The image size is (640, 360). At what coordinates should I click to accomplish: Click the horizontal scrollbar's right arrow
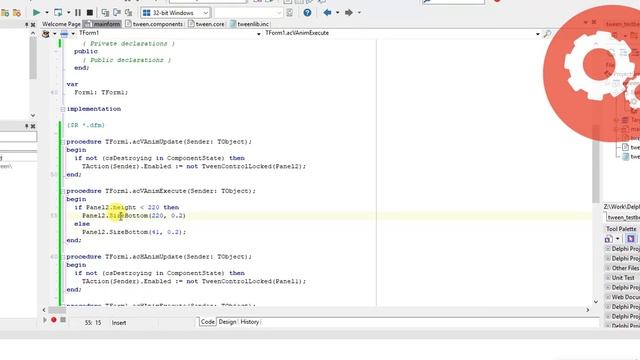coord(588,310)
